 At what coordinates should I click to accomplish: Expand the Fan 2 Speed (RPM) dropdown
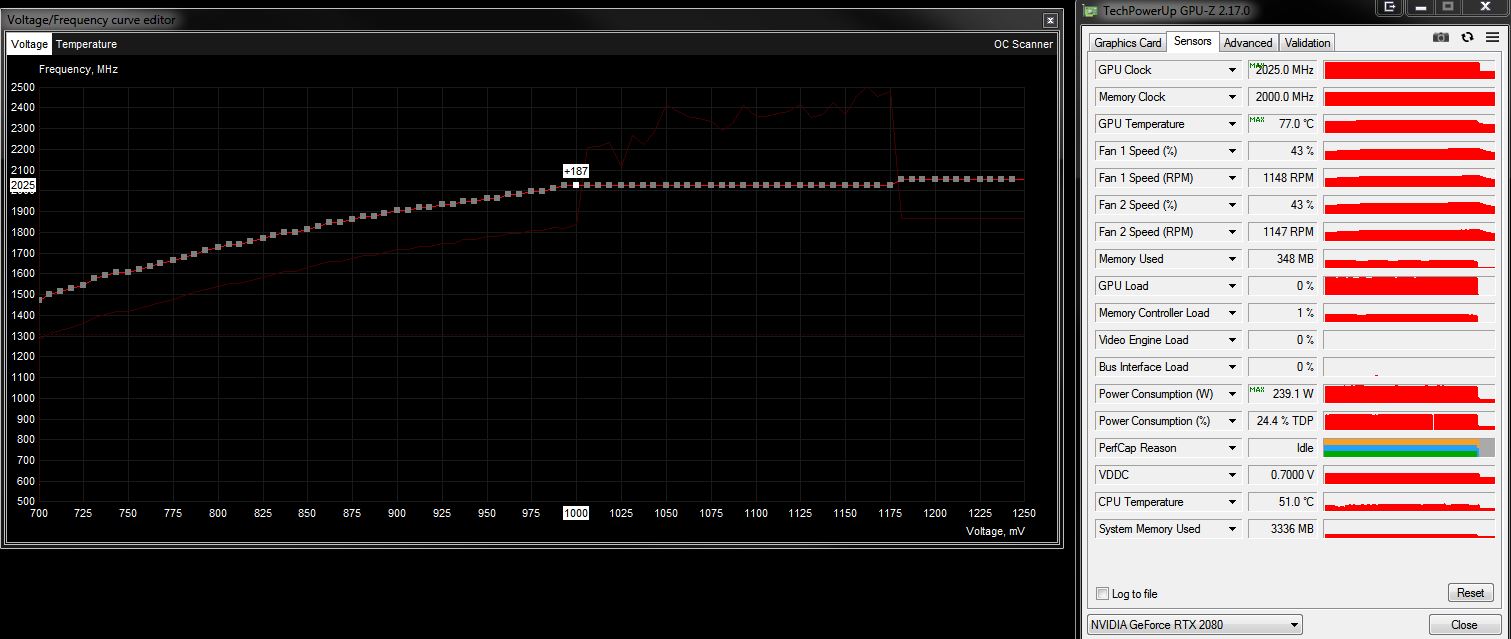pos(1233,232)
